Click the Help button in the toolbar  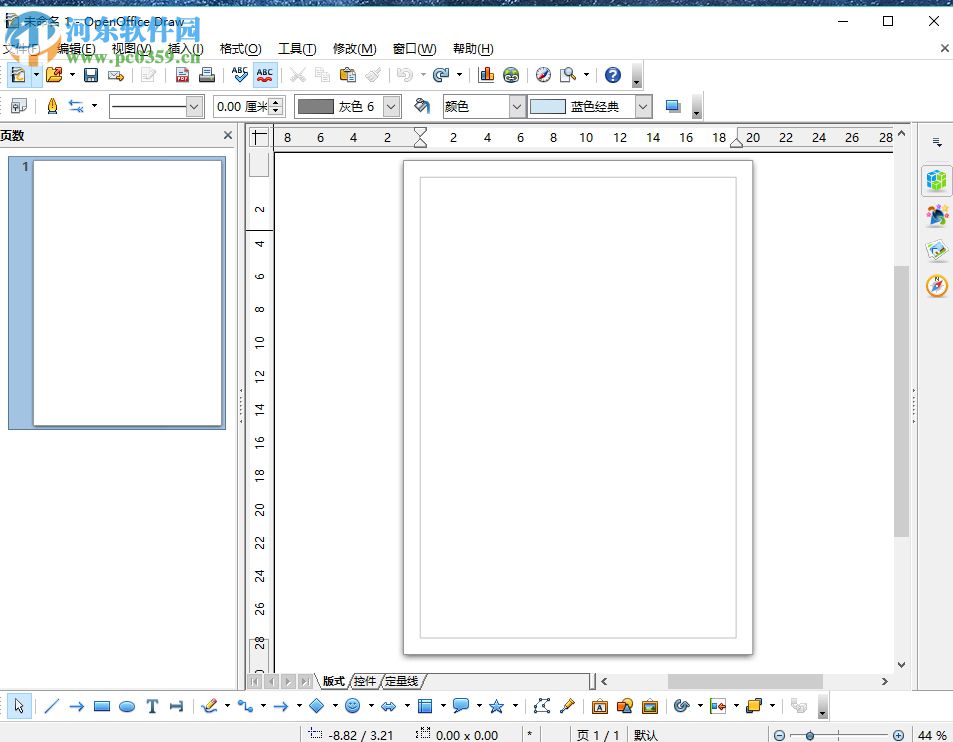pyautogui.click(x=612, y=75)
